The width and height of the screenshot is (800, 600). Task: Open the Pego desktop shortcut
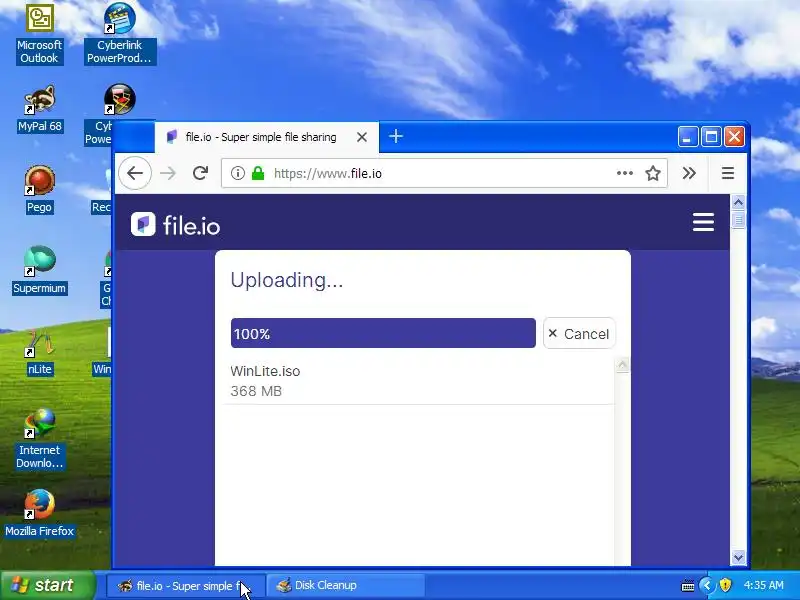[39, 190]
